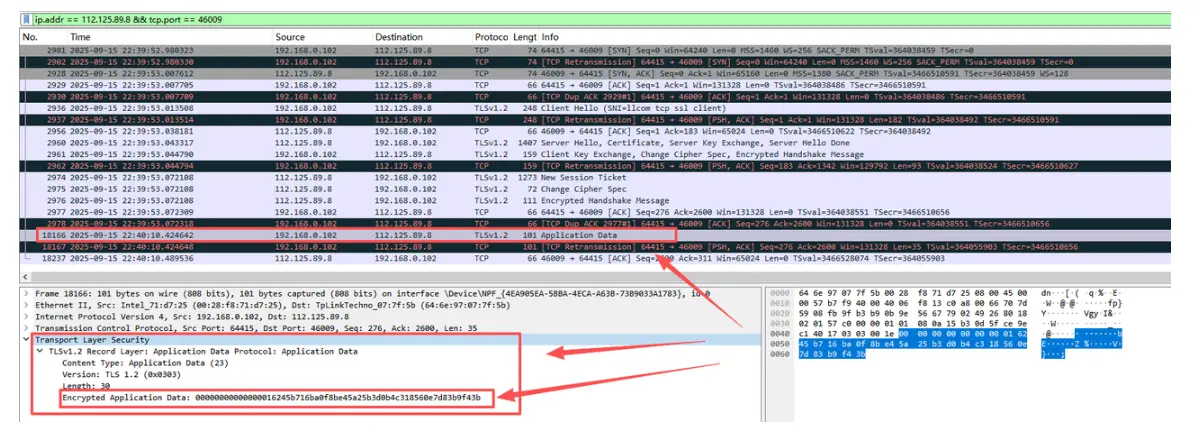The width and height of the screenshot is (1197, 448).
Task: Click hex dump offset row 0040
Action: pyautogui.click(x=779, y=334)
